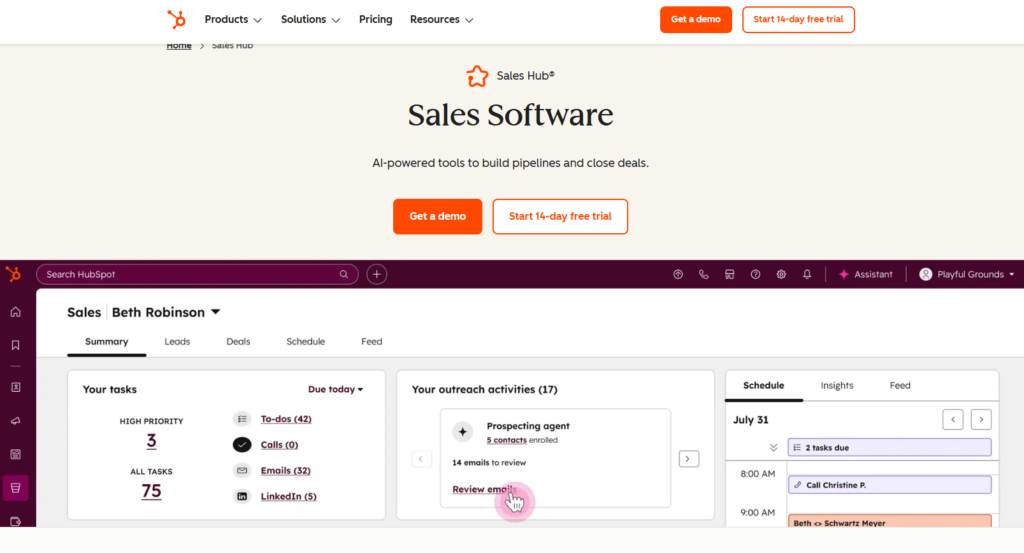The width and height of the screenshot is (1024, 553).
Task: Click the highlighted sales icon in sidebar
Action: click(x=16, y=488)
